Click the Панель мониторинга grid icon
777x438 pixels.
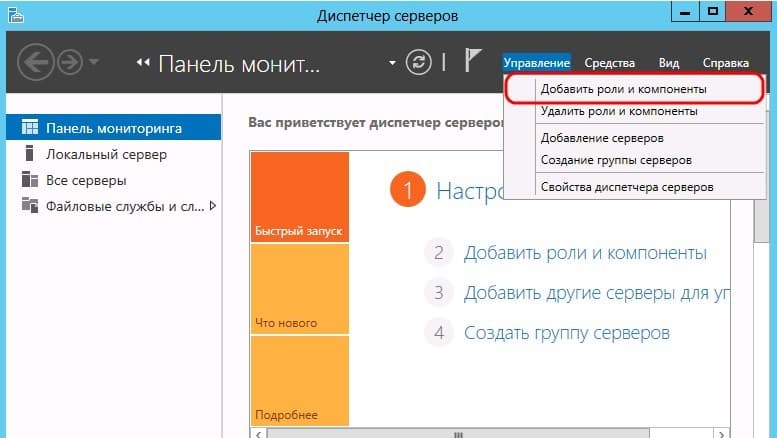click(x=30, y=127)
